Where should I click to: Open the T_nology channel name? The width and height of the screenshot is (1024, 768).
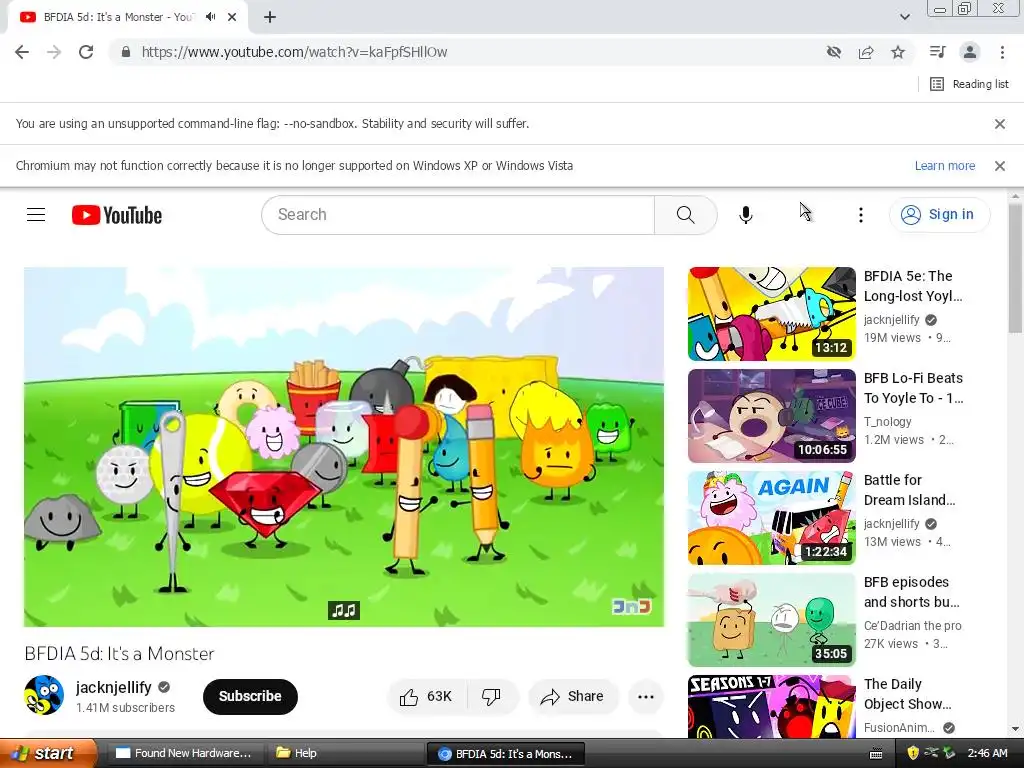(x=888, y=422)
